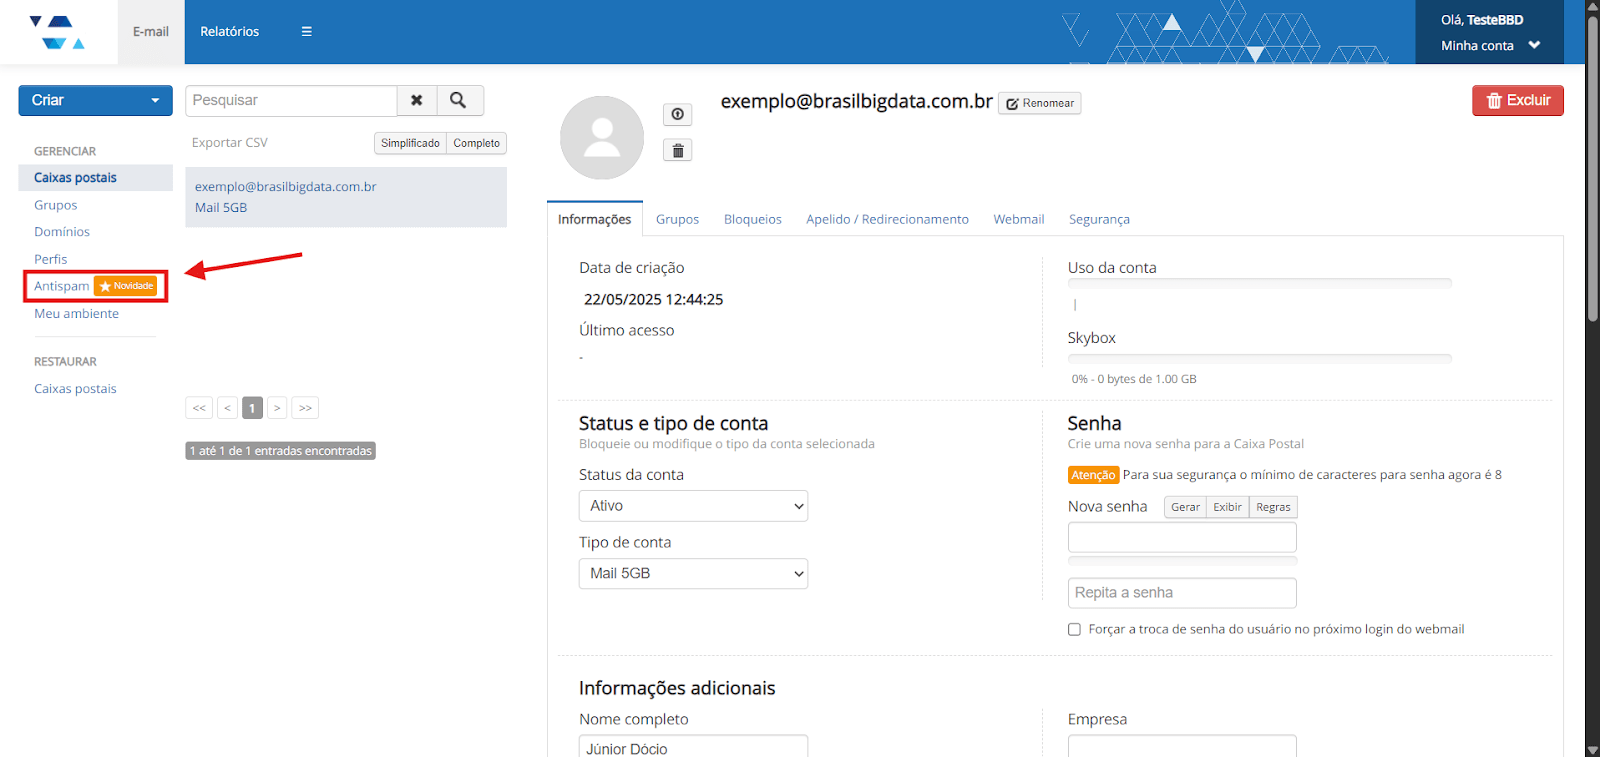Go to the last page with >> button
Viewport: 1600px width, 757px height.
305,408
